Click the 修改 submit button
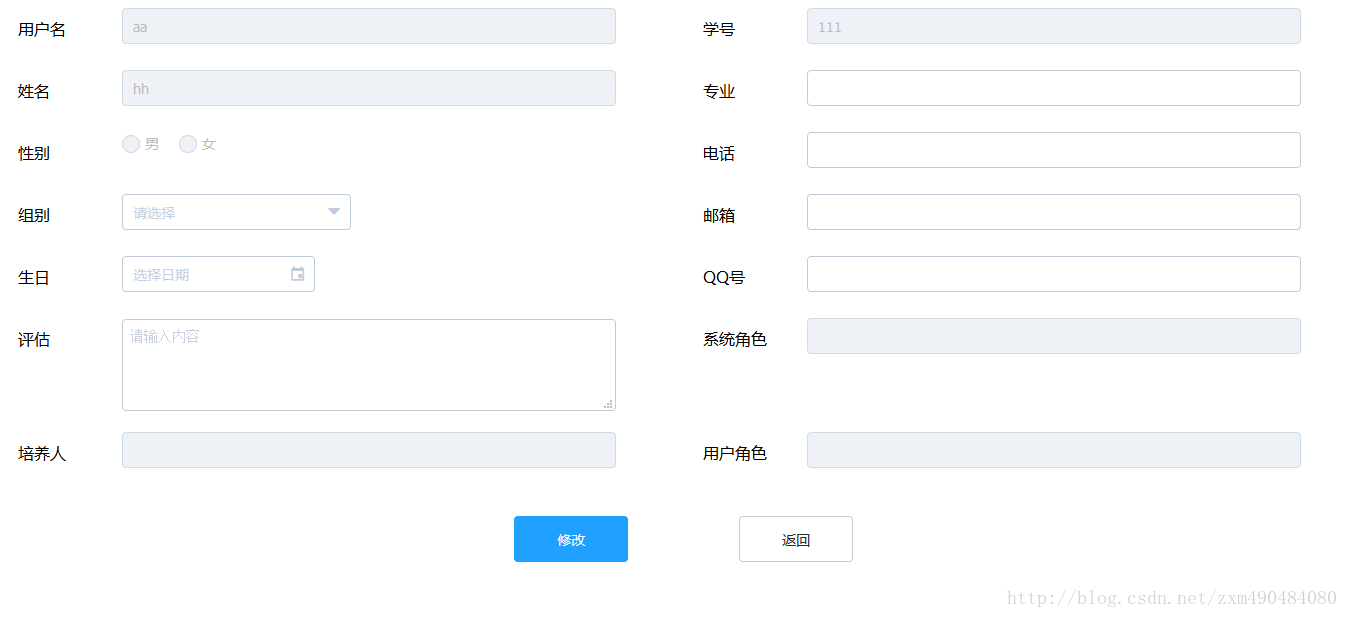Viewport: 1349px width, 618px height. pos(570,539)
